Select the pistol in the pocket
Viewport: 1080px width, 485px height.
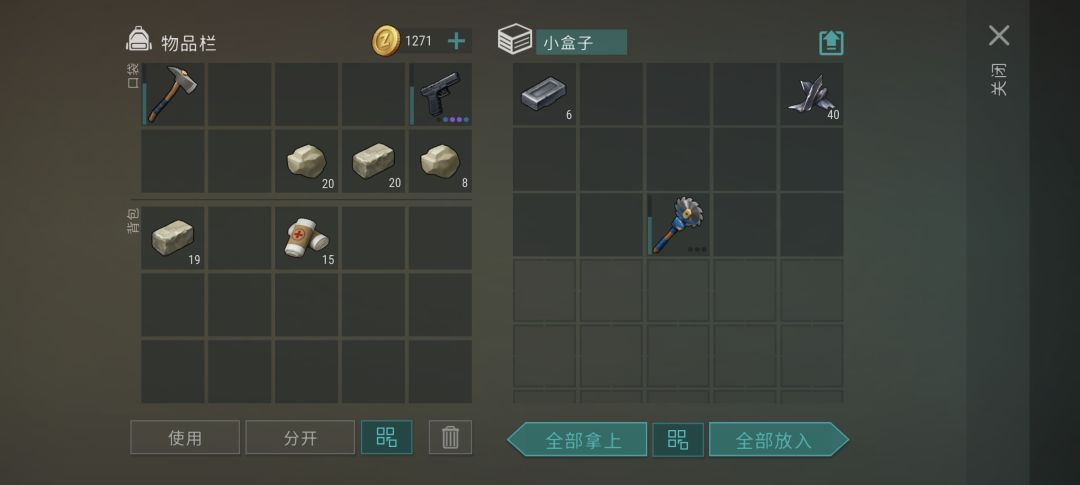441,94
